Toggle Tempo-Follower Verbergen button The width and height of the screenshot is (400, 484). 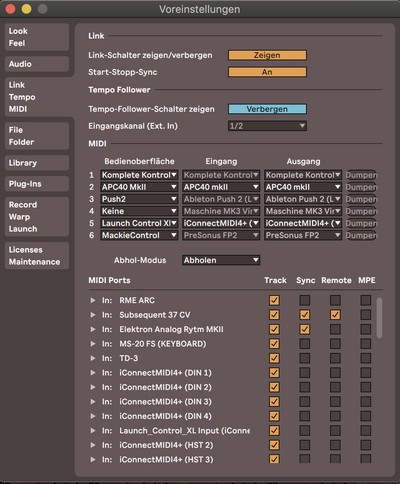(267, 109)
